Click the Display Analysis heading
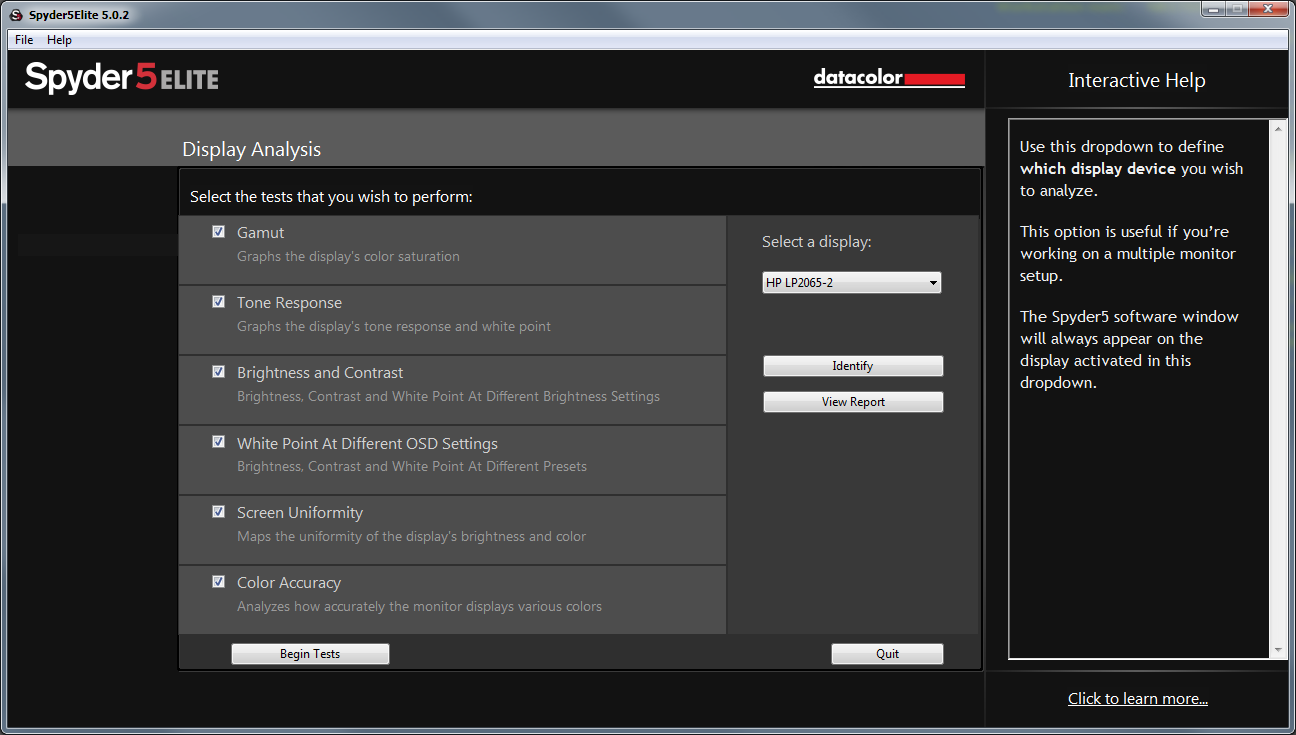The width and height of the screenshot is (1296, 735). point(251,150)
